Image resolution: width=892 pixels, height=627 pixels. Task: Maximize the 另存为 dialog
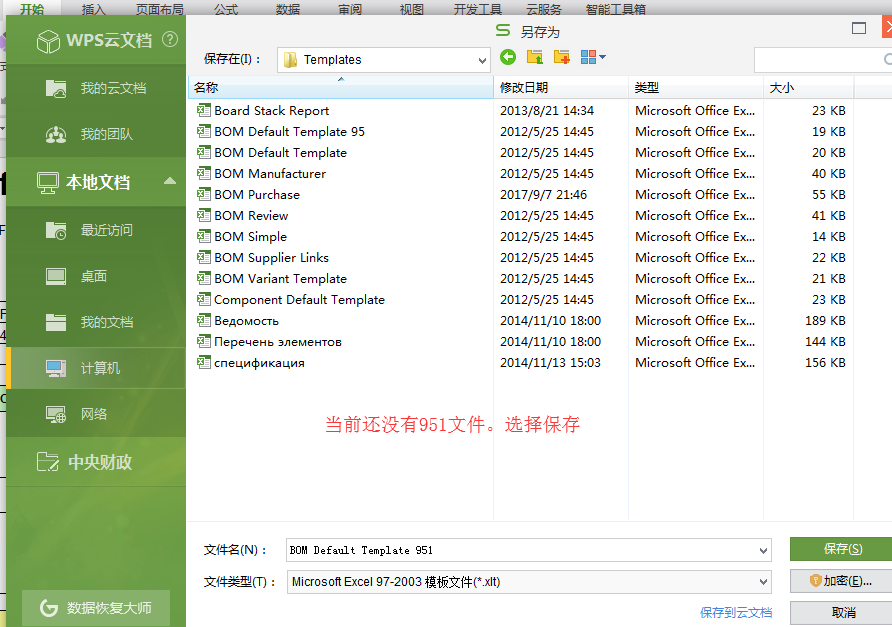click(x=858, y=28)
